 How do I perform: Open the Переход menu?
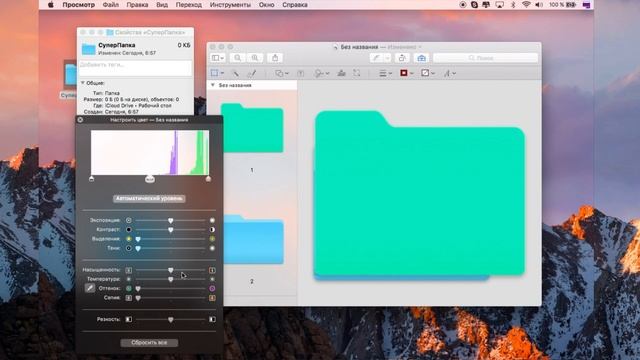tap(189, 5)
